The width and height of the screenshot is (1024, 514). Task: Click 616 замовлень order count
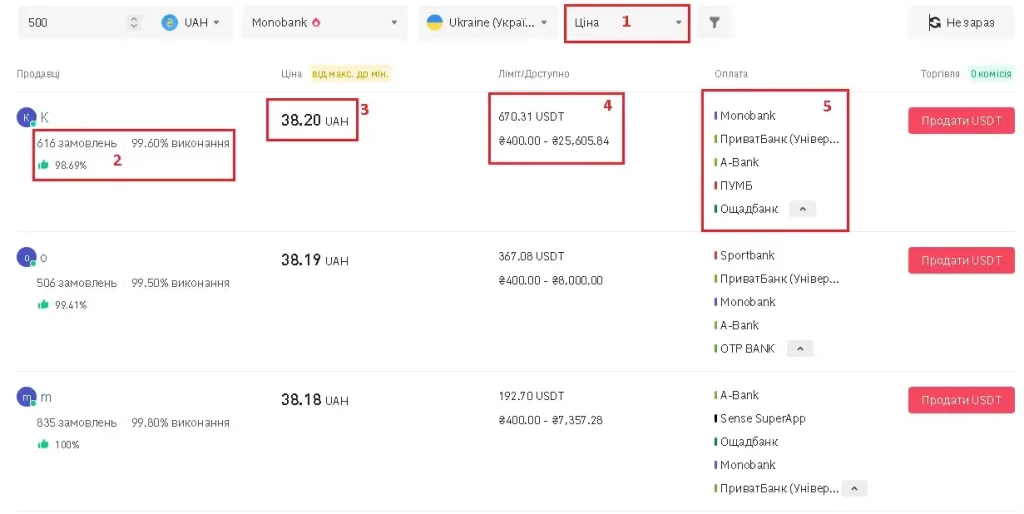(76, 144)
